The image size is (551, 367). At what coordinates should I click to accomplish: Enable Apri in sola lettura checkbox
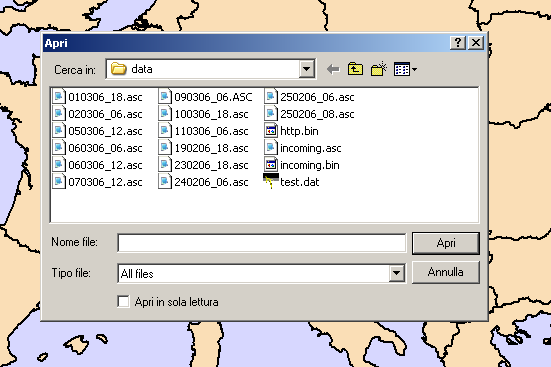[x=123, y=302]
